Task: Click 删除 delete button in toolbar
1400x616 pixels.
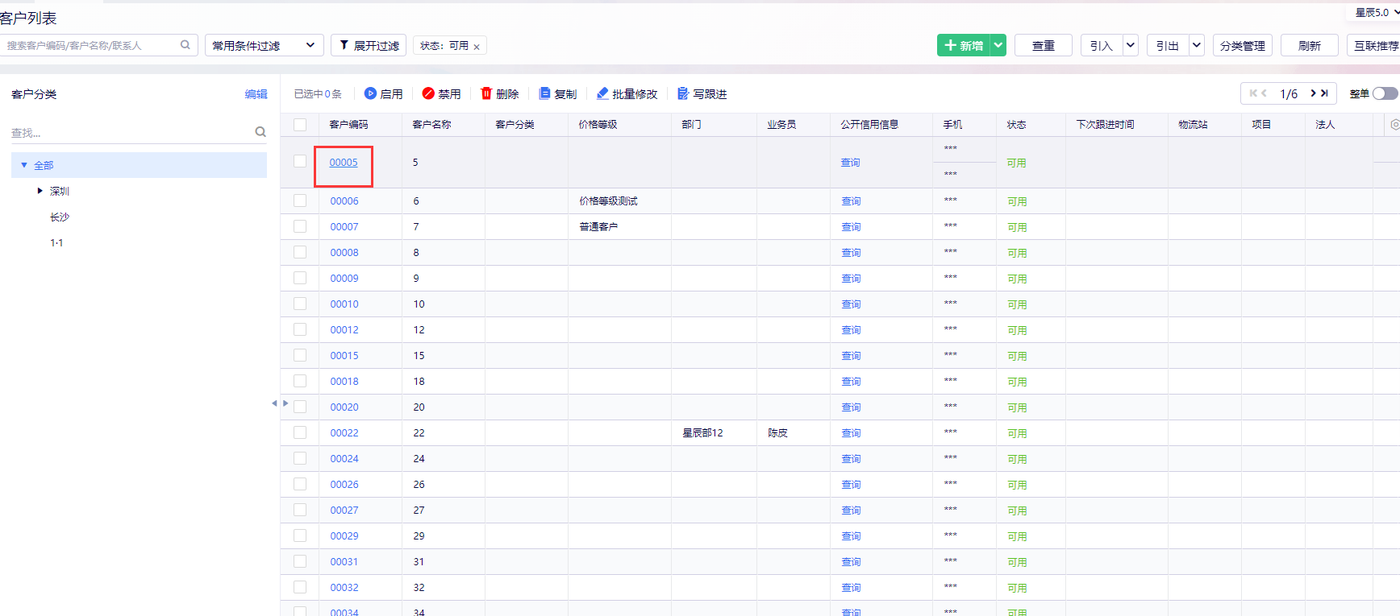Action: [x=500, y=94]
